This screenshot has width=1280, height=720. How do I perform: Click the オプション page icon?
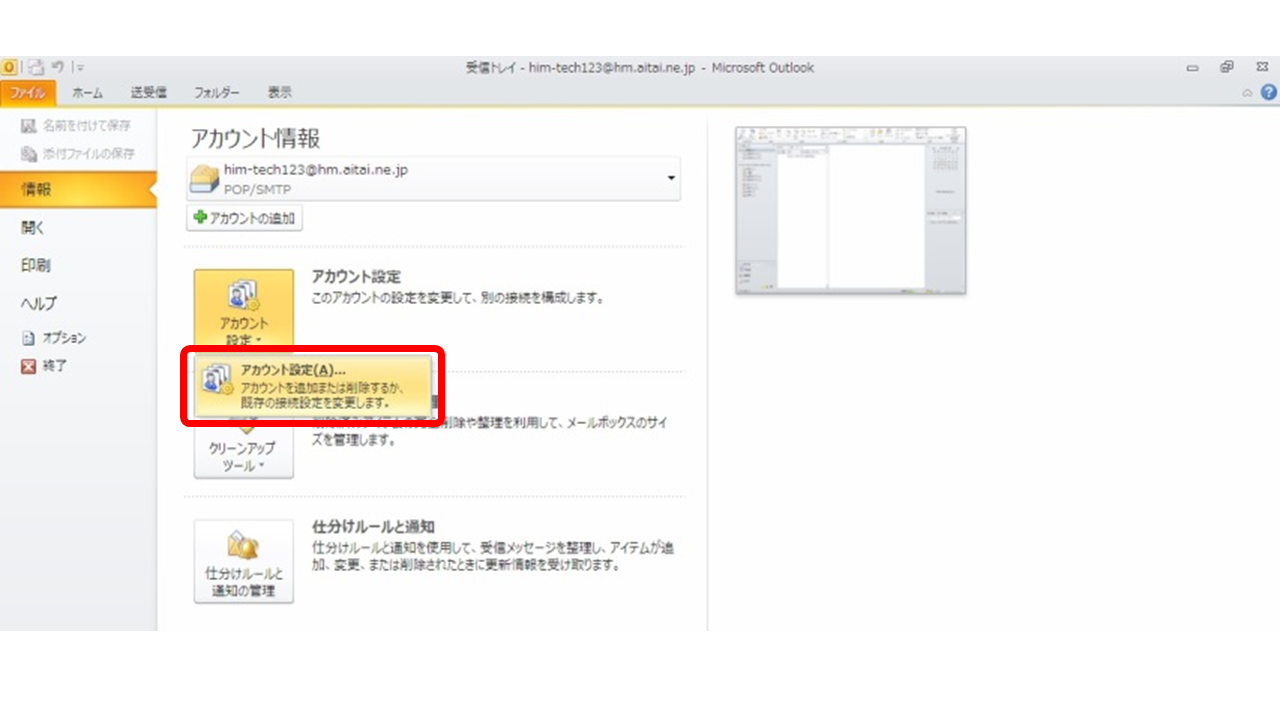coord(29,338)
